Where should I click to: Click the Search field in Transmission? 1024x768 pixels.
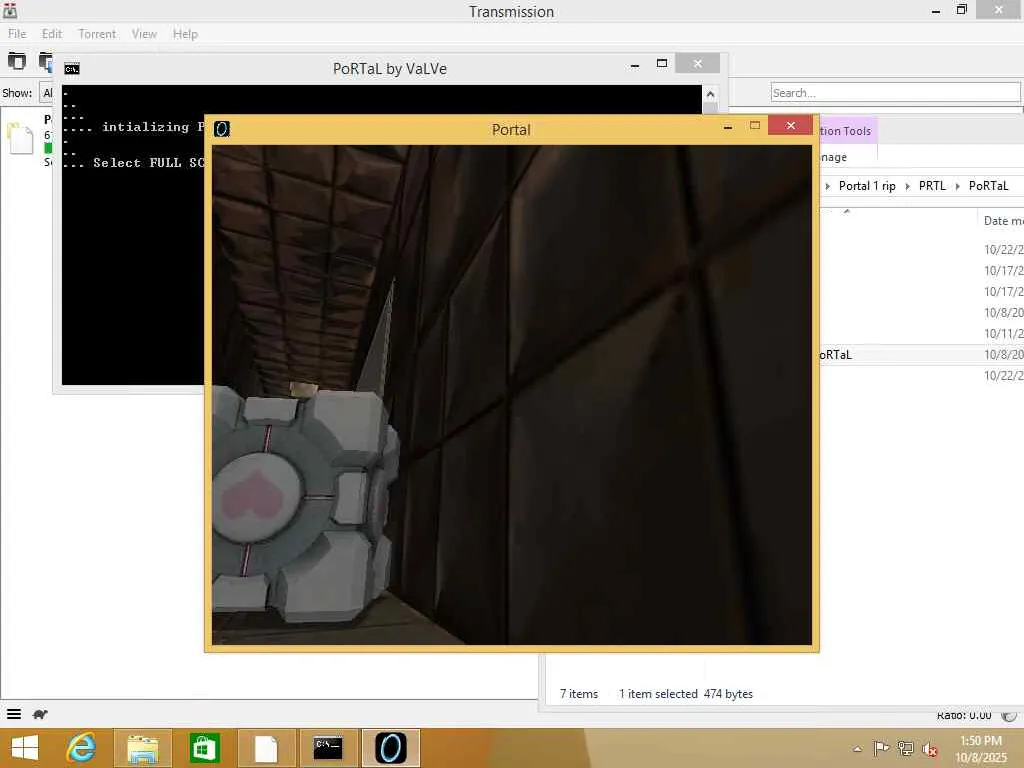(x=895, y=93)
